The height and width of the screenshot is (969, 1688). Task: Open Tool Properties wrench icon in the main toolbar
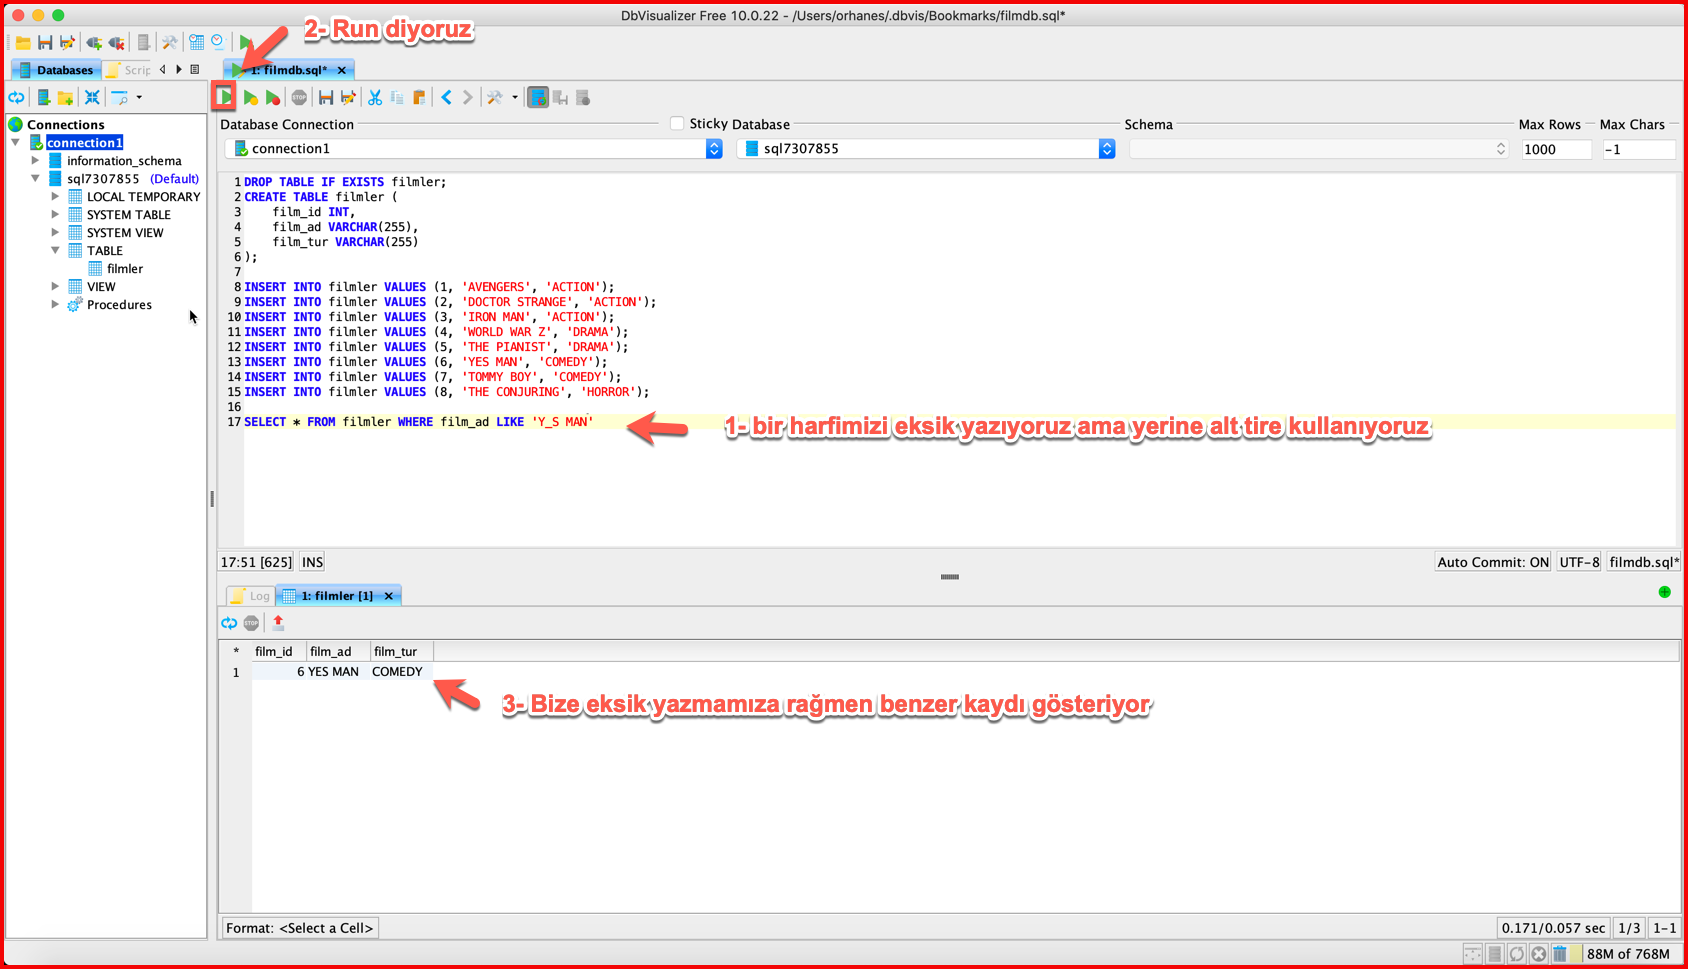[x=170, y=42]
